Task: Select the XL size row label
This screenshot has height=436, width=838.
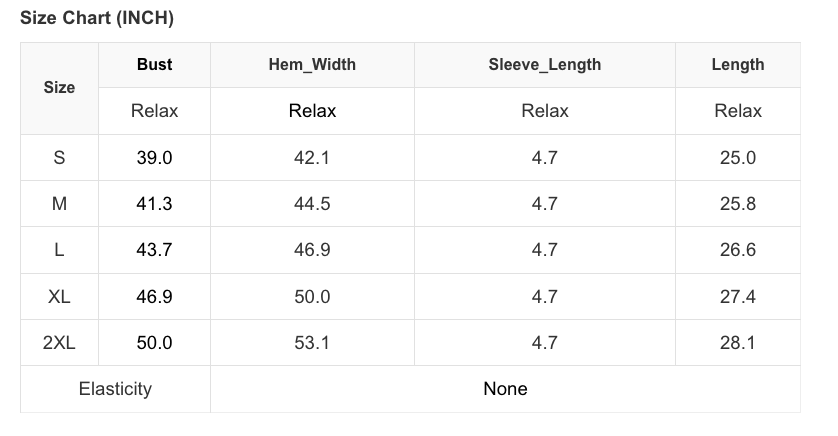Action: click(x=59, y=297)
